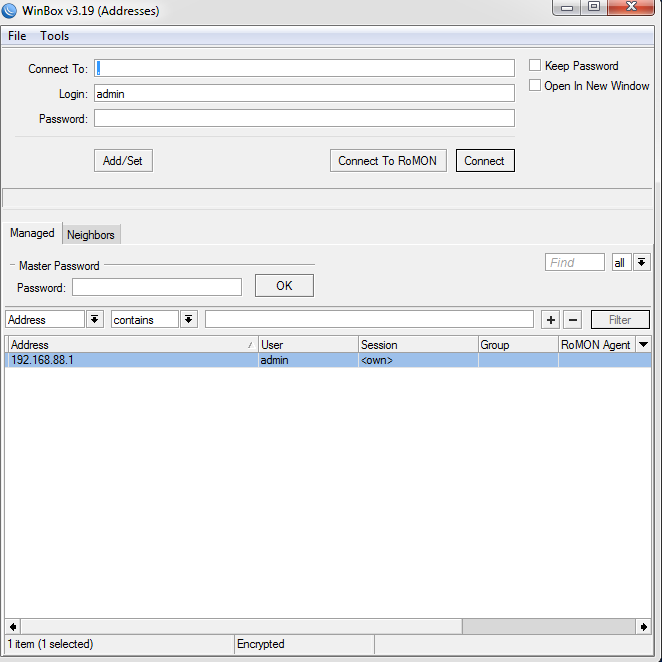This screenshot has width=662, height=662.
Task: Click '1 item (1 selected)' status text
Action: coord(50,644)
